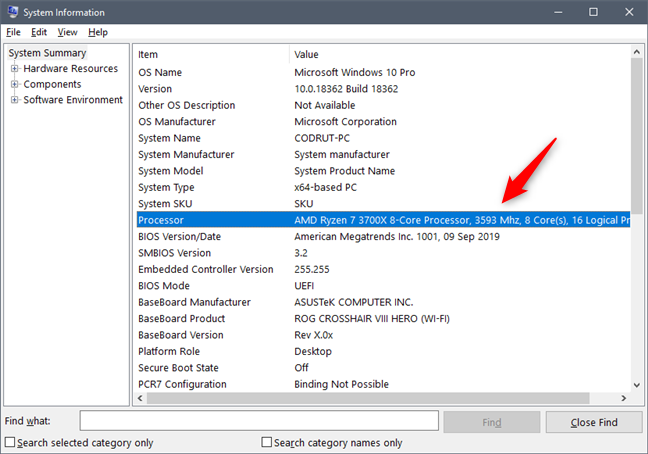Click the vertical scrollbar thumb
648x454 pixels.
(x=636, y=136)
